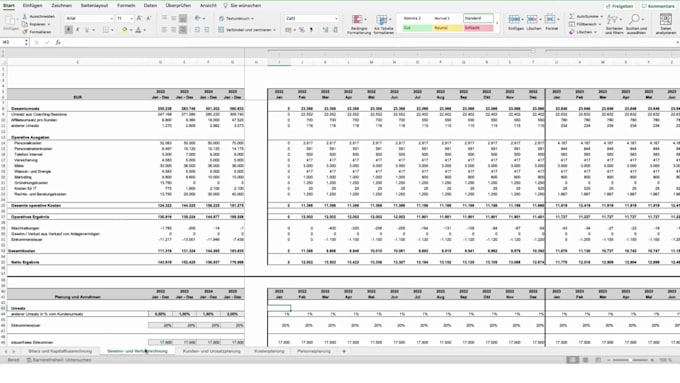The height and width of the screenshot is (383, 680).
Task: Align text to the bottom
Action: tap(183, 19)
